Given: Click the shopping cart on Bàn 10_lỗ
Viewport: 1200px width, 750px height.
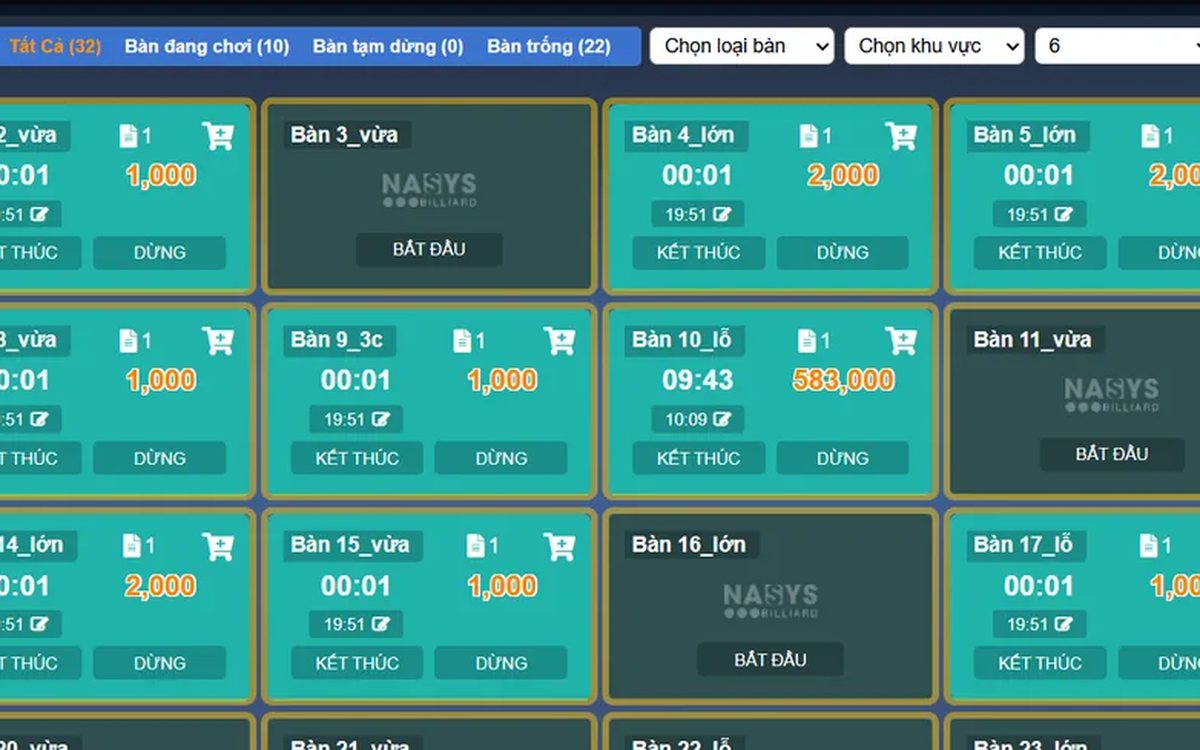Looking at the screenshot, I should pyautogui.click(x=901, y=341).
